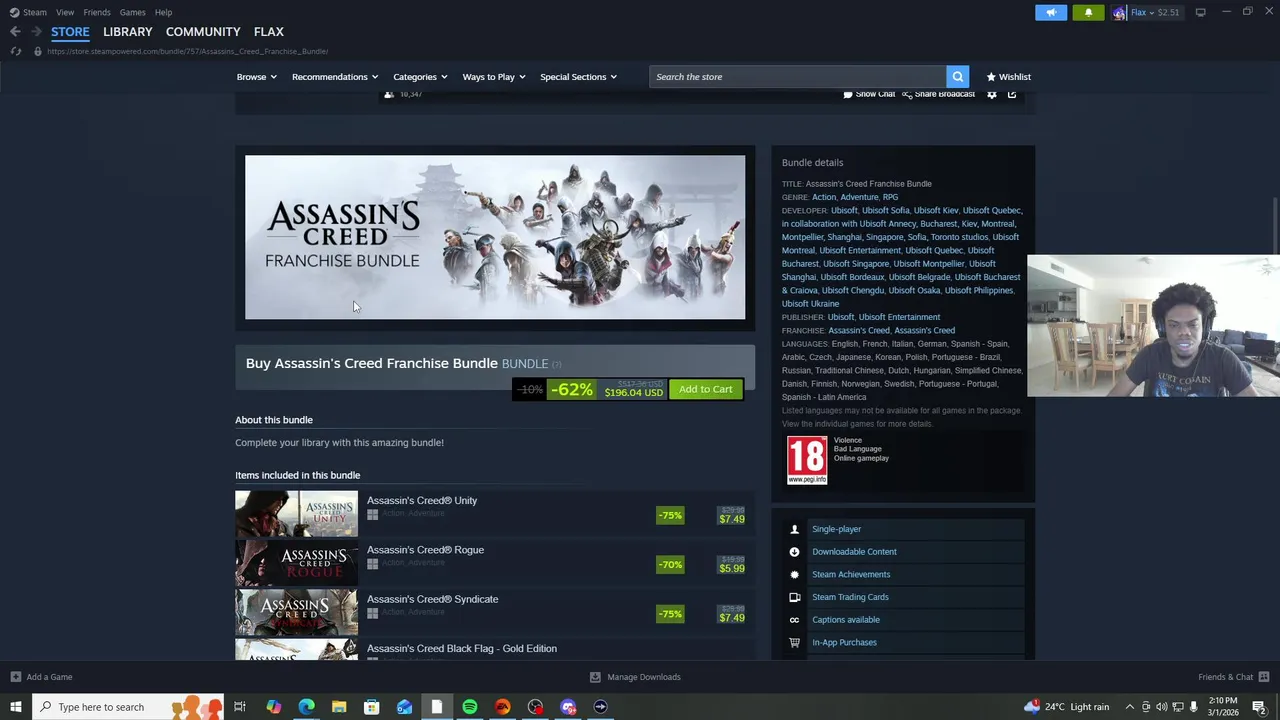1280x720 pixels.
Task: Expand the Browse dropdown
Action: click(x=257, y=77)
